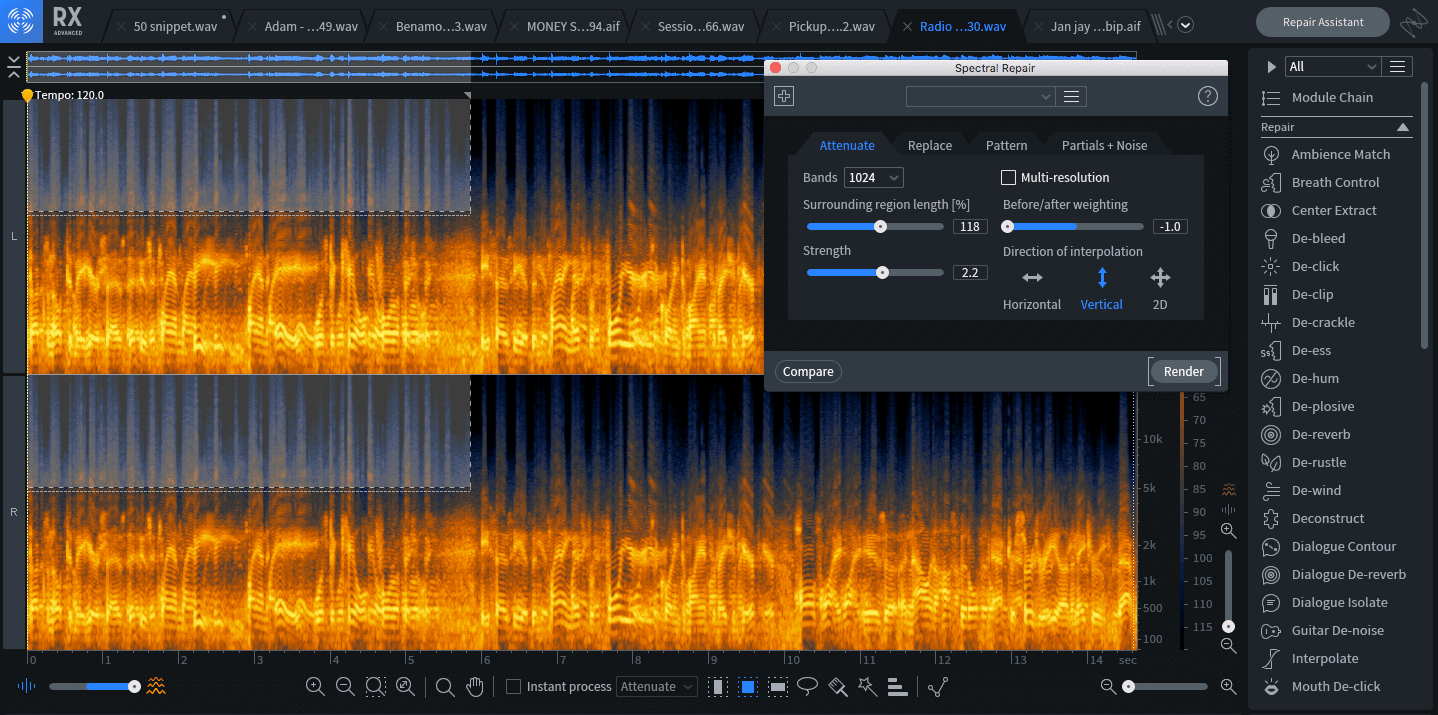Adjust Before/after weighting slider
The height and width of the screenshot is (715, 1438).
1074,227
